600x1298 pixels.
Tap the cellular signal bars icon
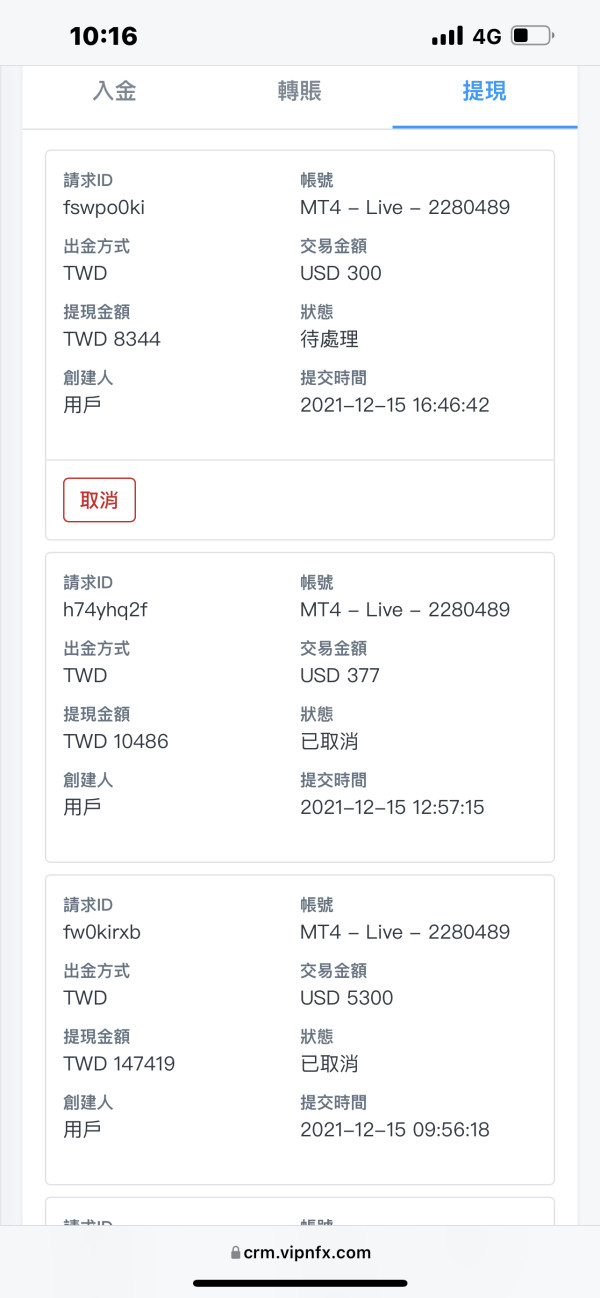[447, 37]
